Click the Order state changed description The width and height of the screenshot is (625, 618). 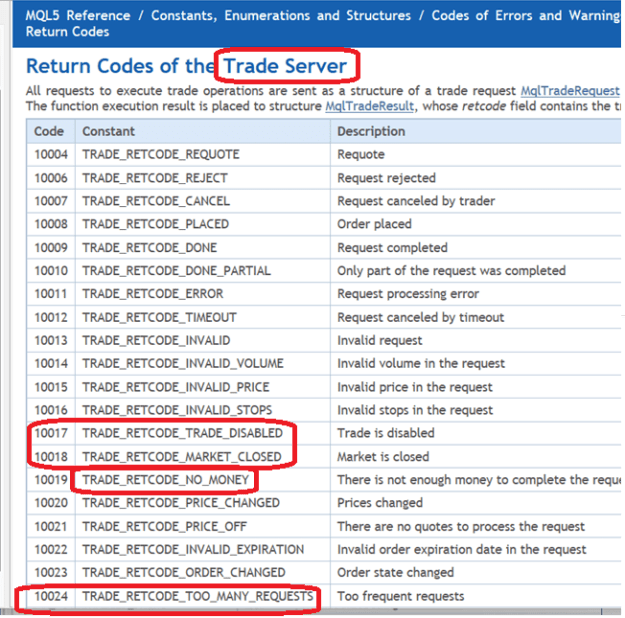[x=395, y=573]
